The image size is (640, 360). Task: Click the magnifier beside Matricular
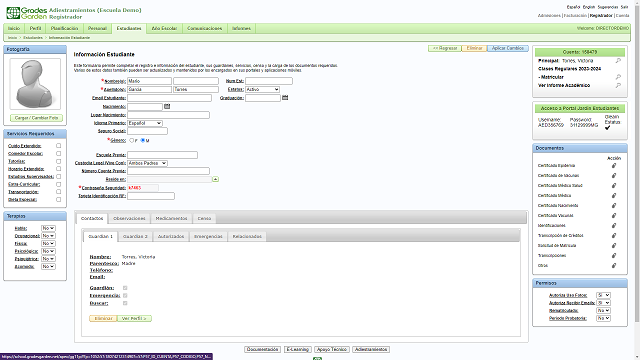pos(618,77)
